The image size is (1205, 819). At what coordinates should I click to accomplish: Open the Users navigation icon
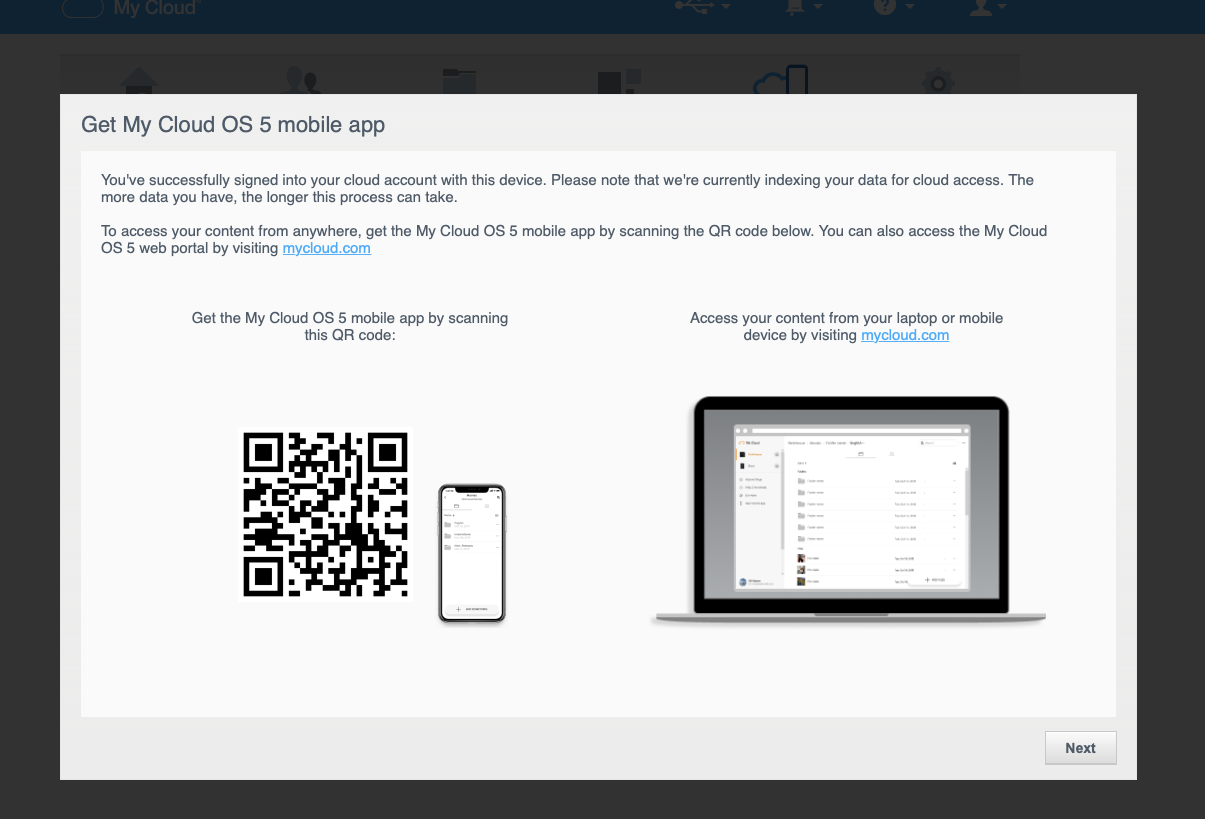point(303,80)
